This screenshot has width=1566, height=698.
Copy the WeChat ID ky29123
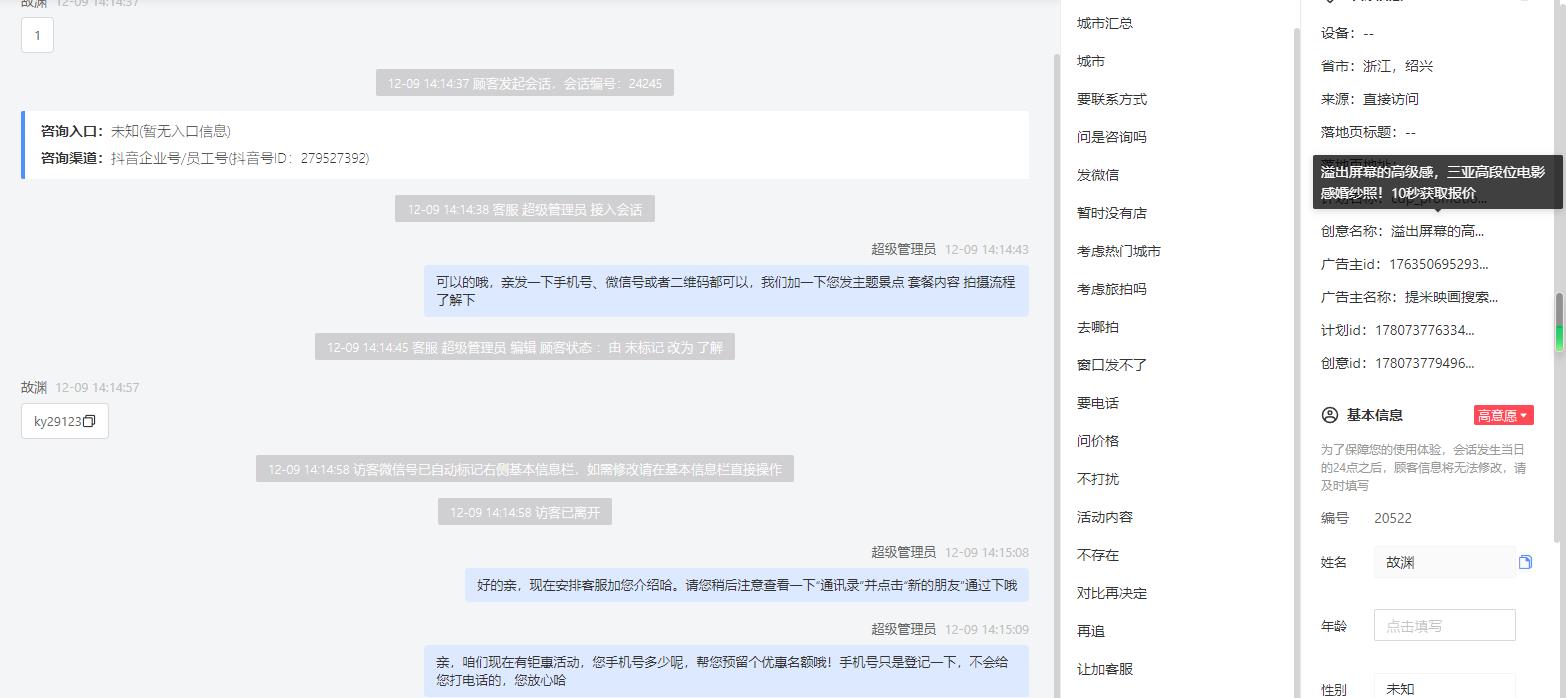[89, 421]
